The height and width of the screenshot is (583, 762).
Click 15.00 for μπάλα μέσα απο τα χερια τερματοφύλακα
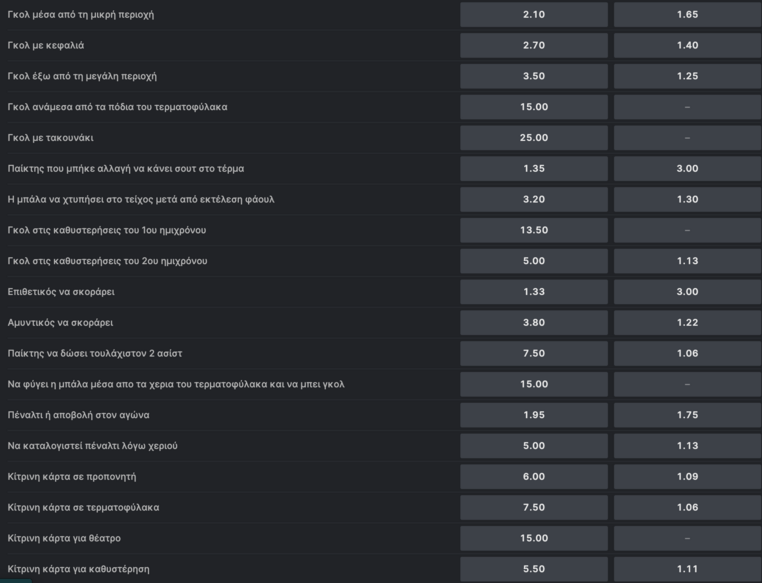click(x=534, y=384)
